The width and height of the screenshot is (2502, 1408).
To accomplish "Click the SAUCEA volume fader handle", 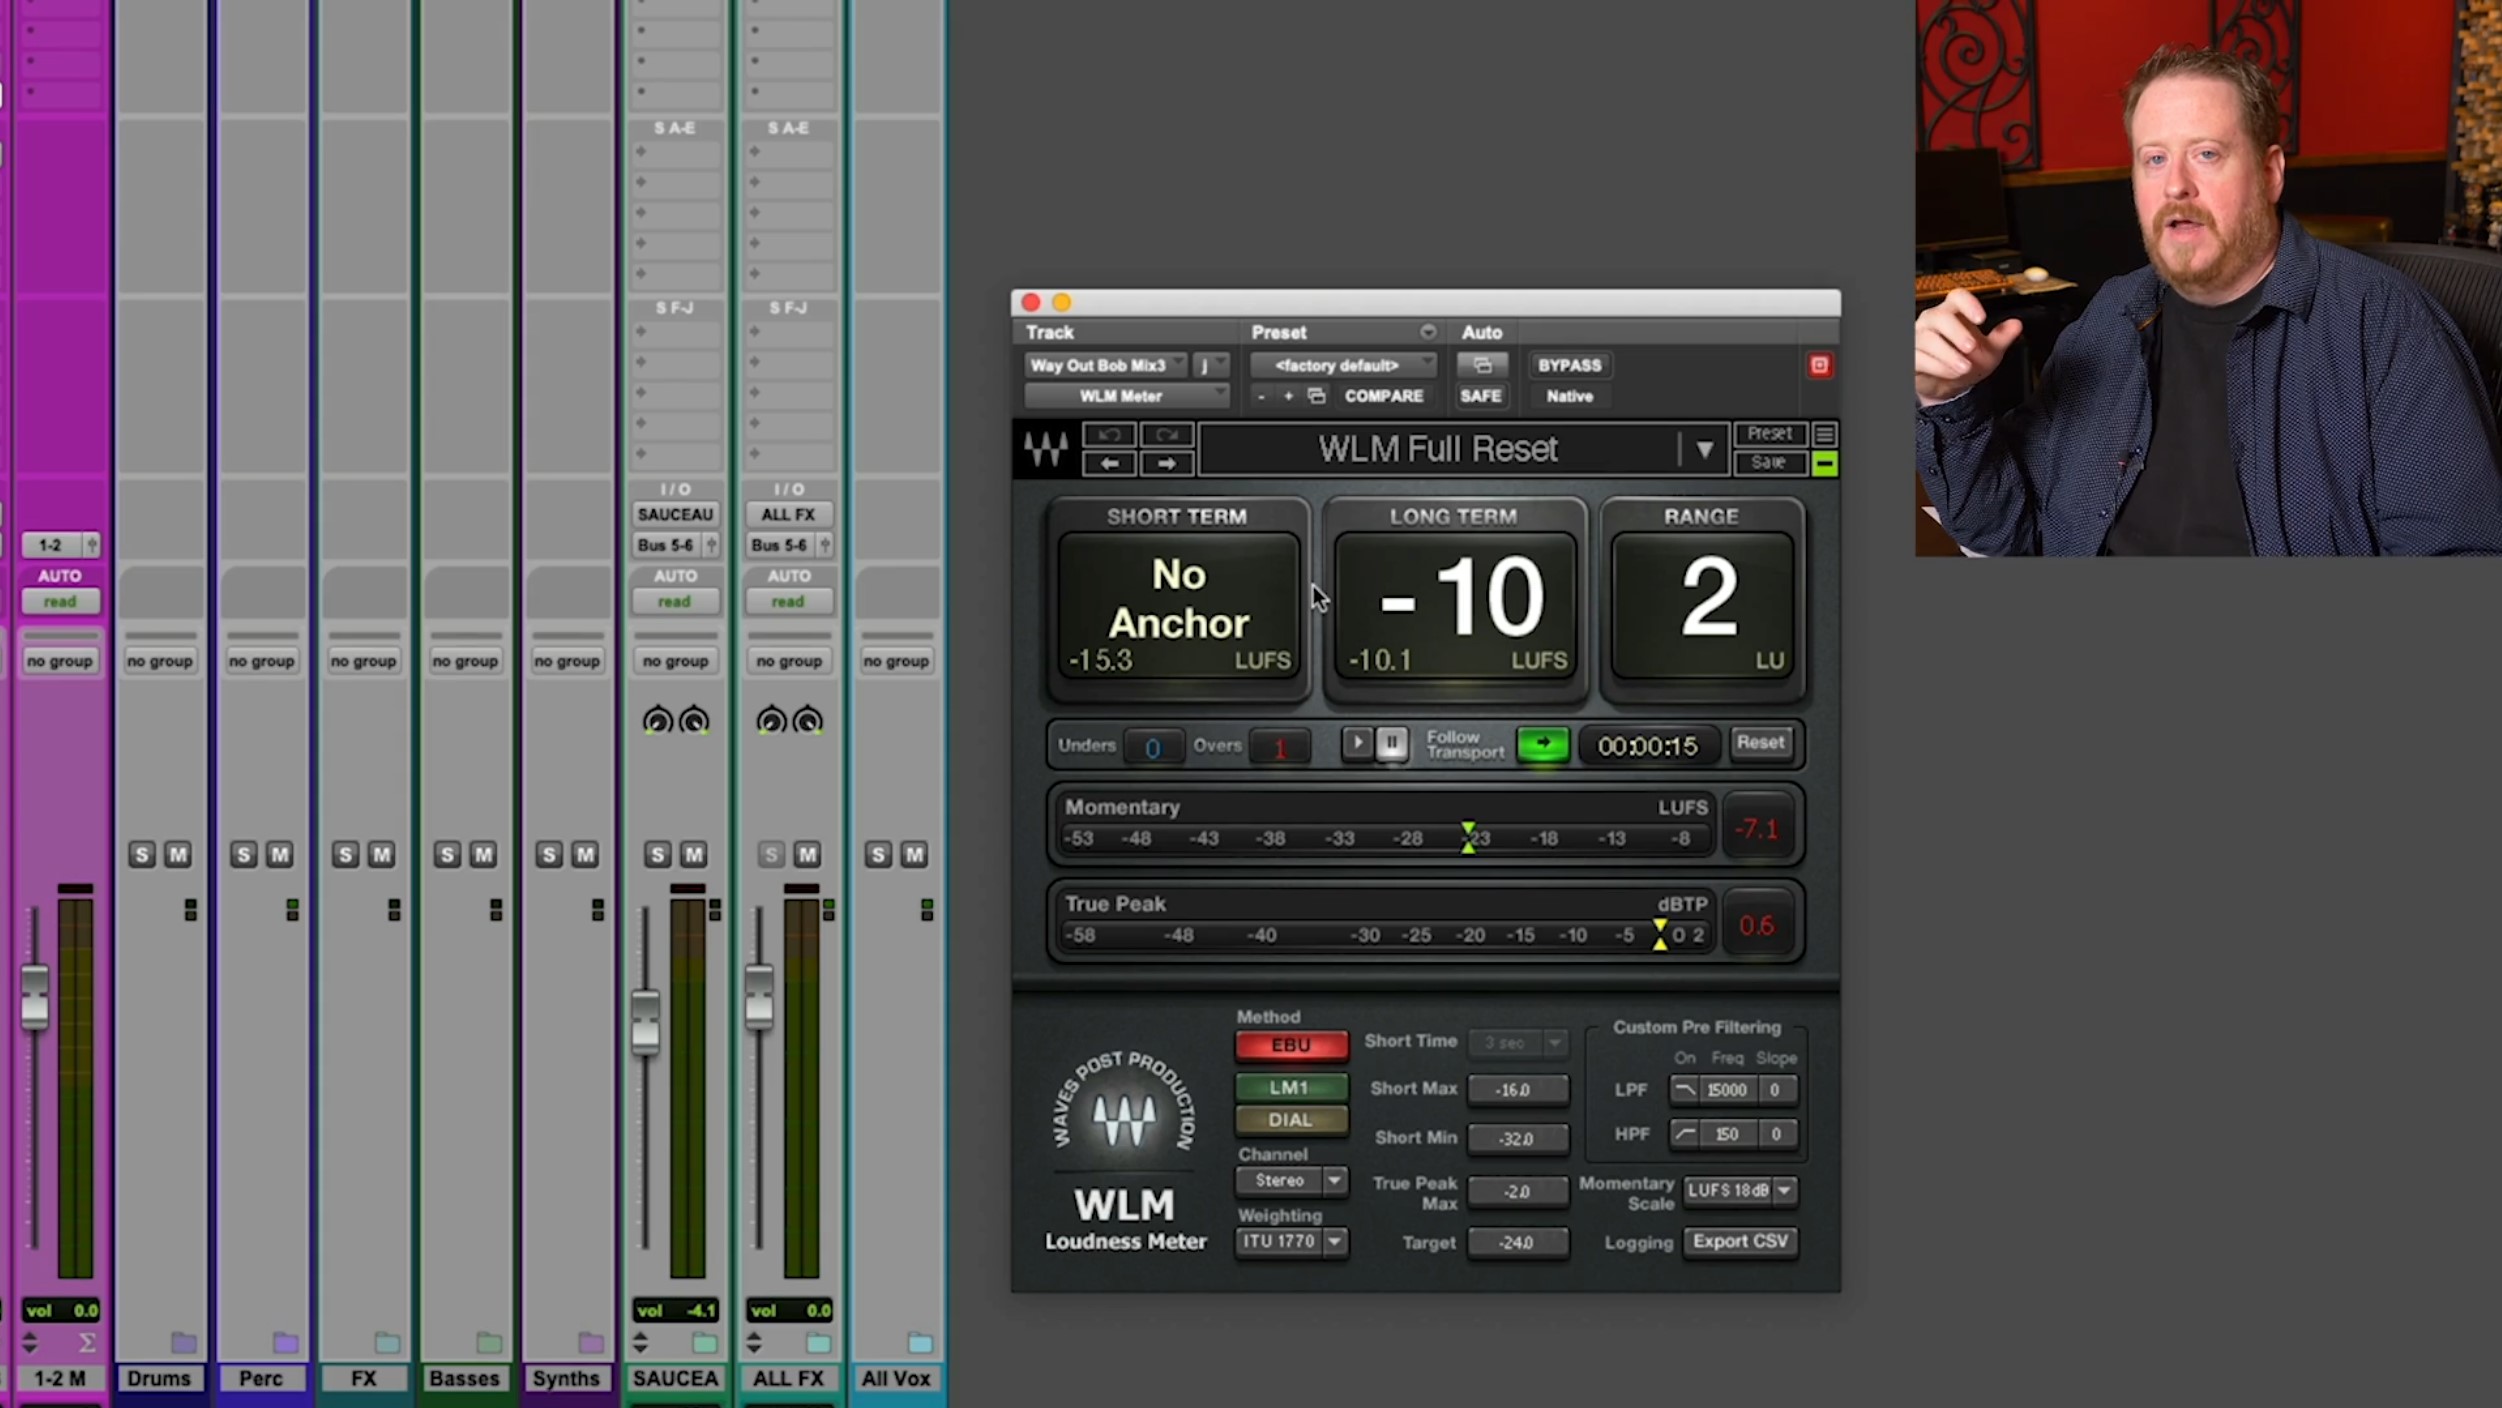I will 645,1021.
